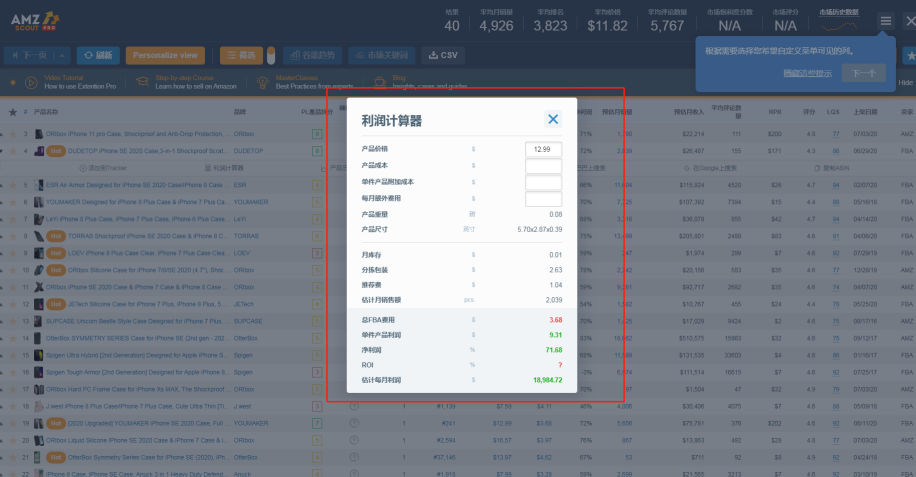
Task: Edit the product price field showing 12.99
Action: pos(543,149)
